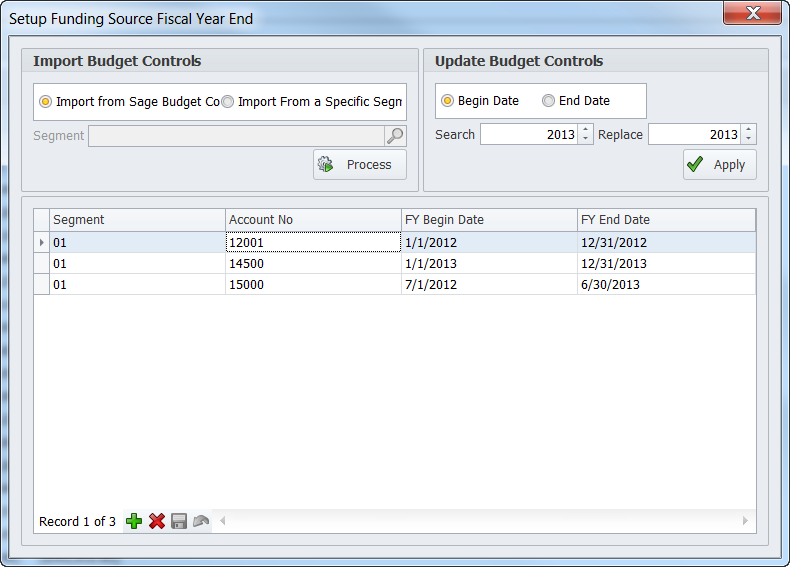Select Import From a Specific Segment radio
Image resolution: width=790 pixels, height=567 pixels.
[x=227, y=102]
